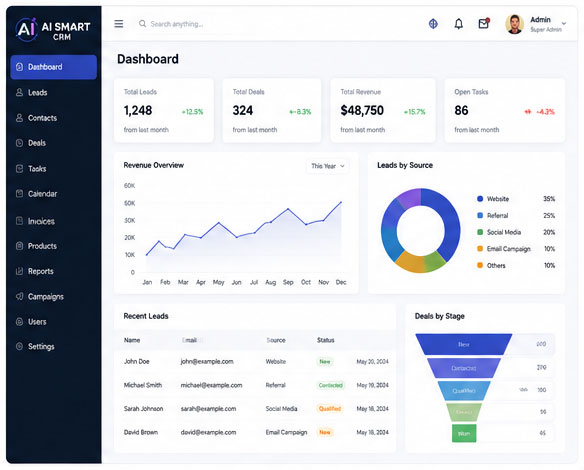The image size is (584, 470).
Task: Click the Tasks sidebar icon
Action: click(19, 168)
